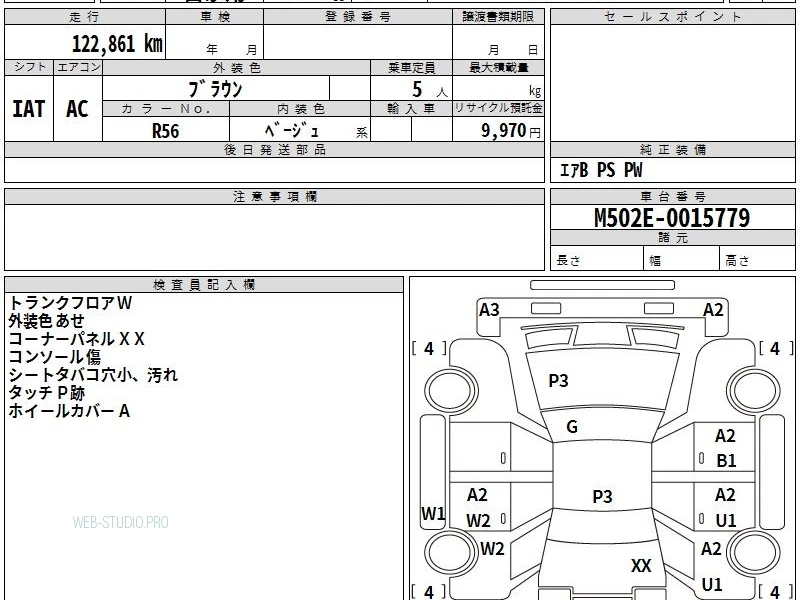Select the 走行 header cell
This screenshot has height=600, width=800.
click(85, 17)
